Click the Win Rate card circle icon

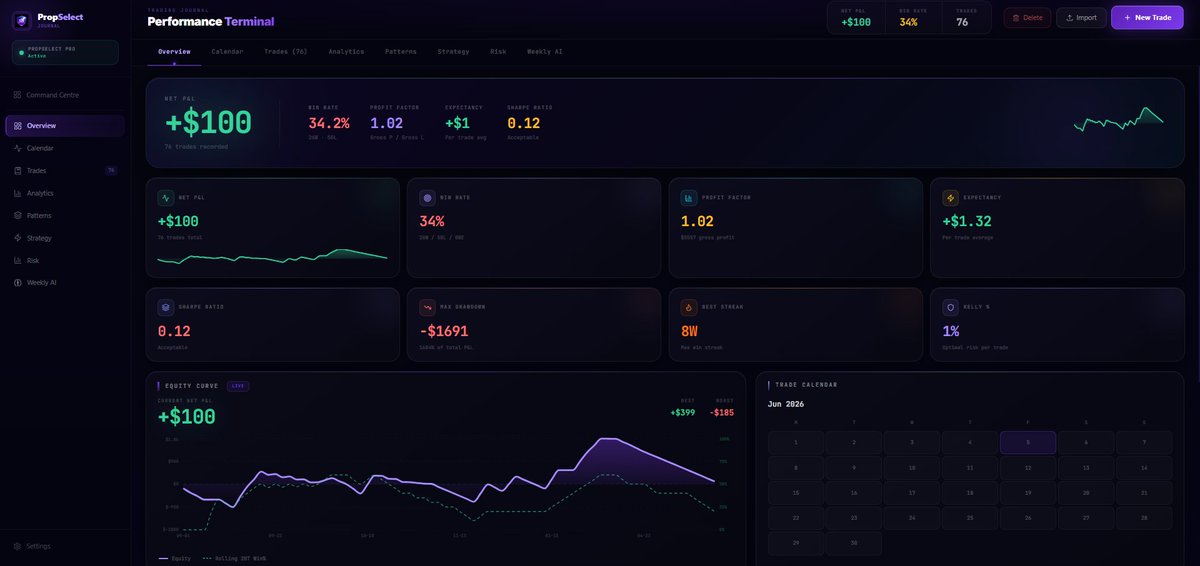(427, 198)
